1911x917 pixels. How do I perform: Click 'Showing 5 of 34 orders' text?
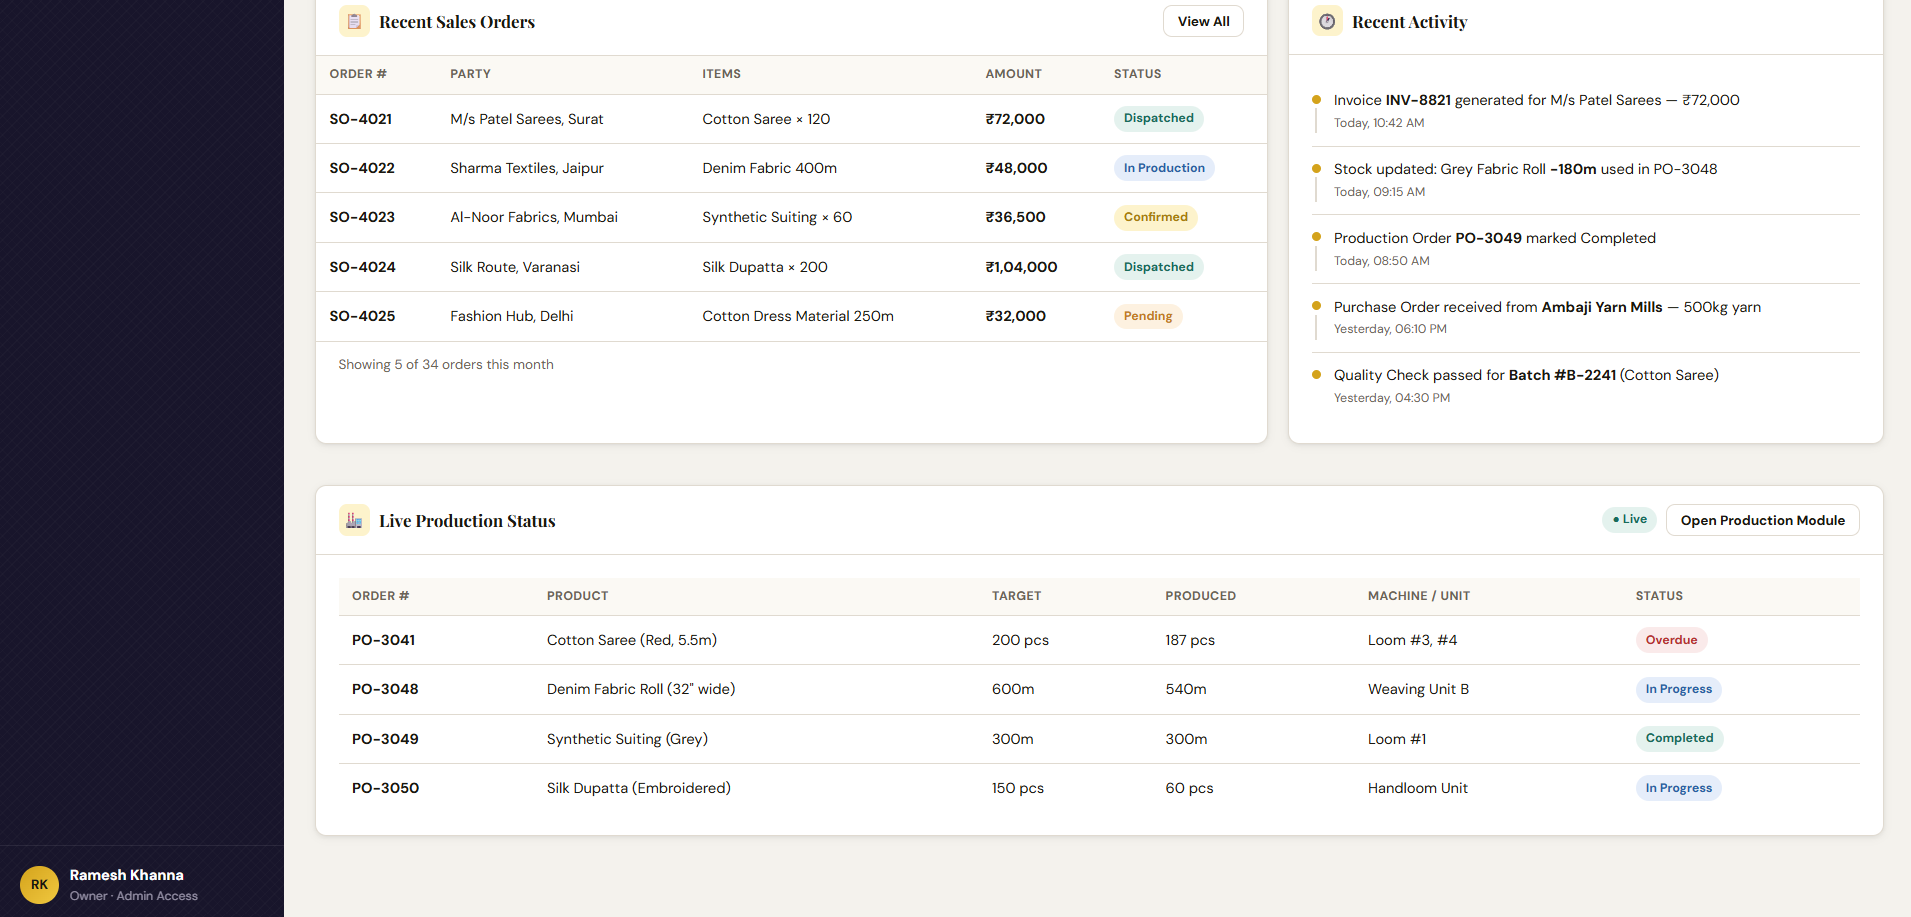pyautogui.click(x=446, y=365)
